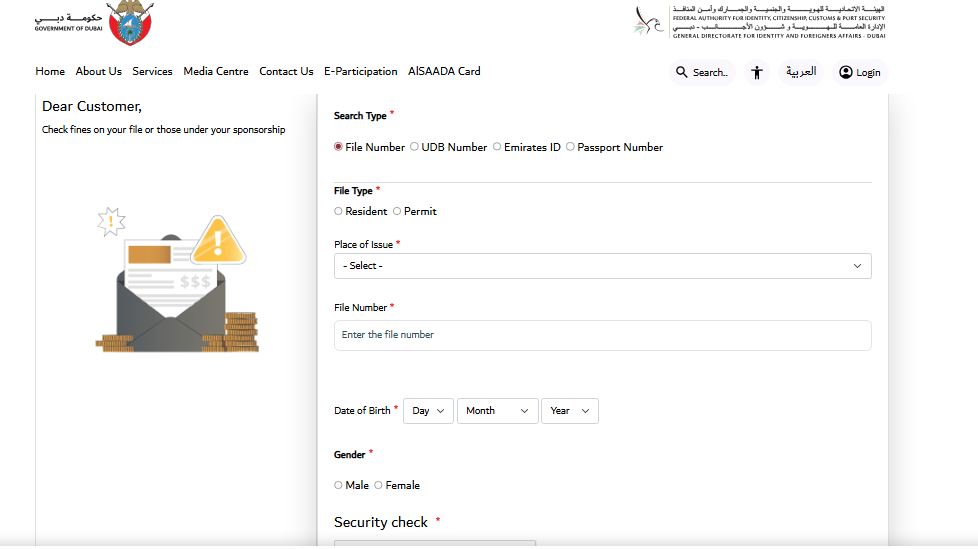Select UDB Number search type
The height and width of the screenshot is (549, 978).
[414, 147]
